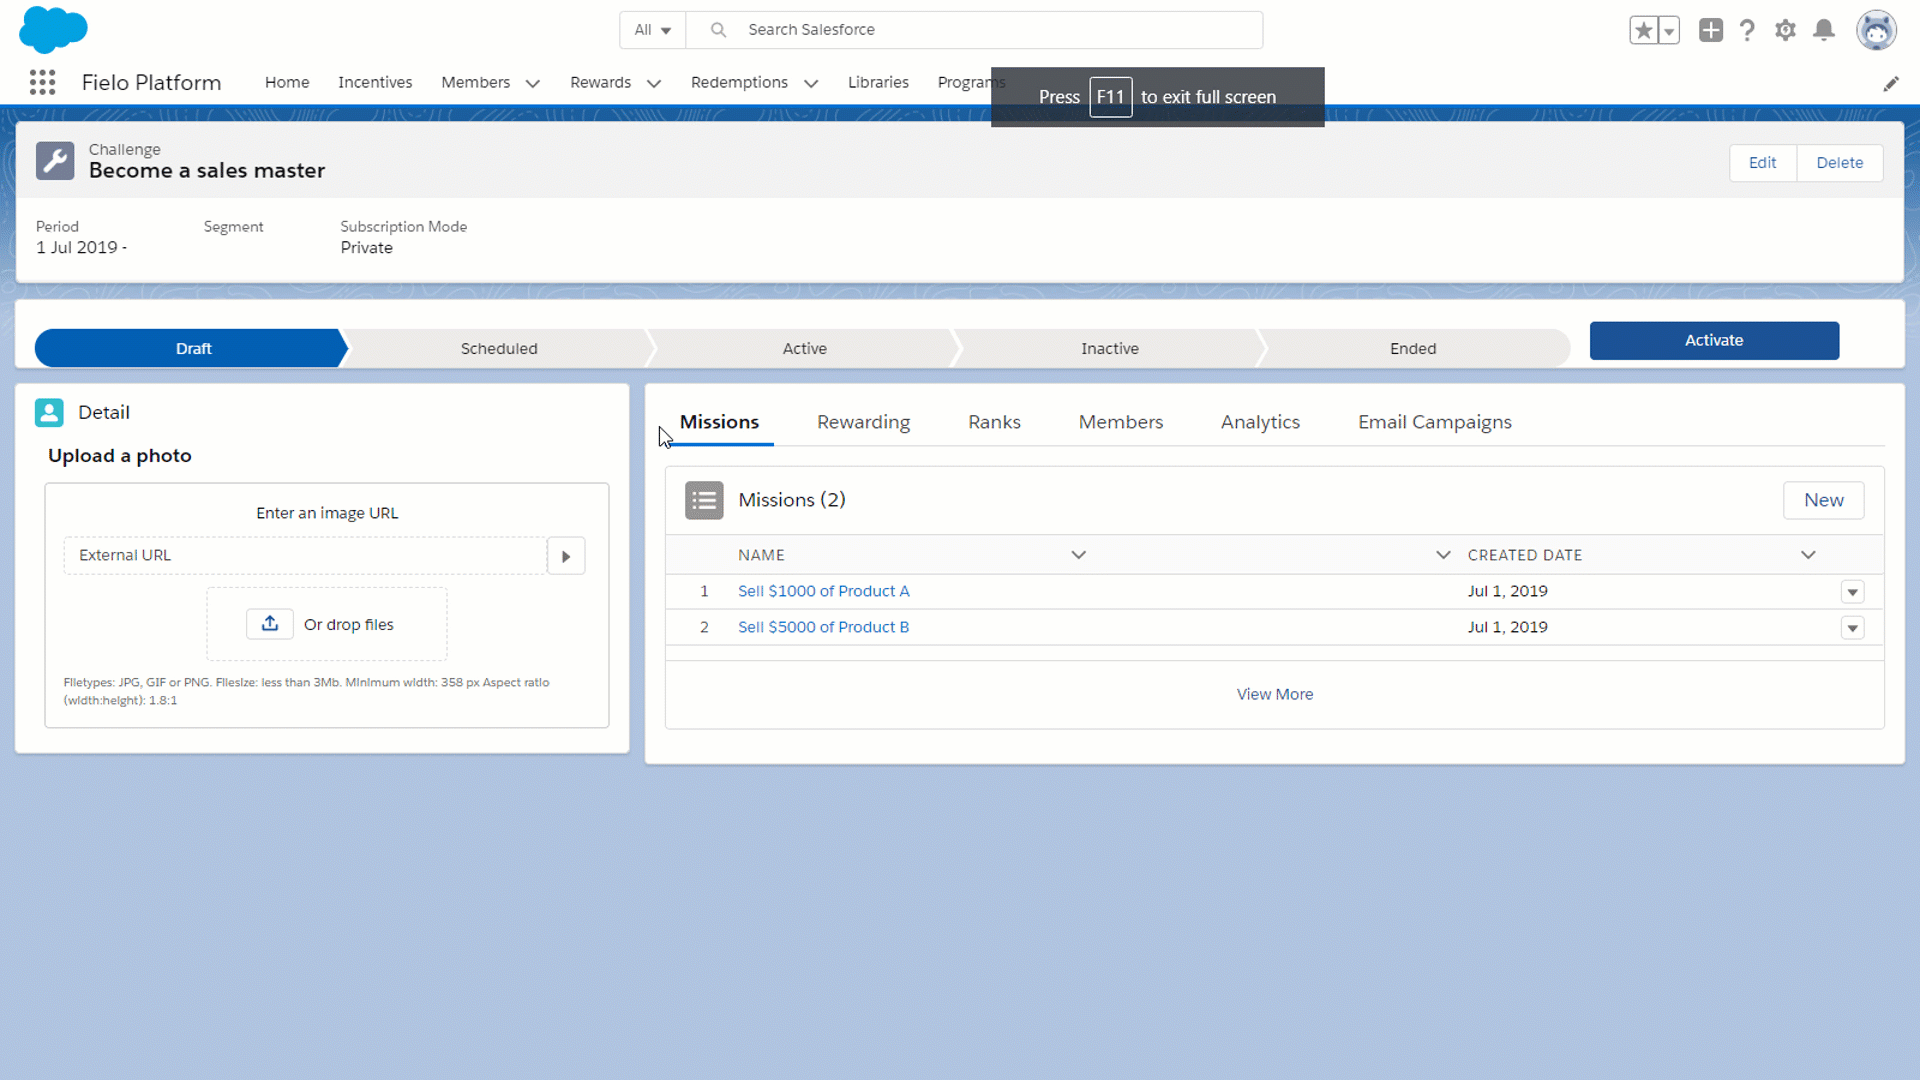View the Notifications bell
The width and height of the screenshot is (1920, 1080).
(x=1824, y=30)
